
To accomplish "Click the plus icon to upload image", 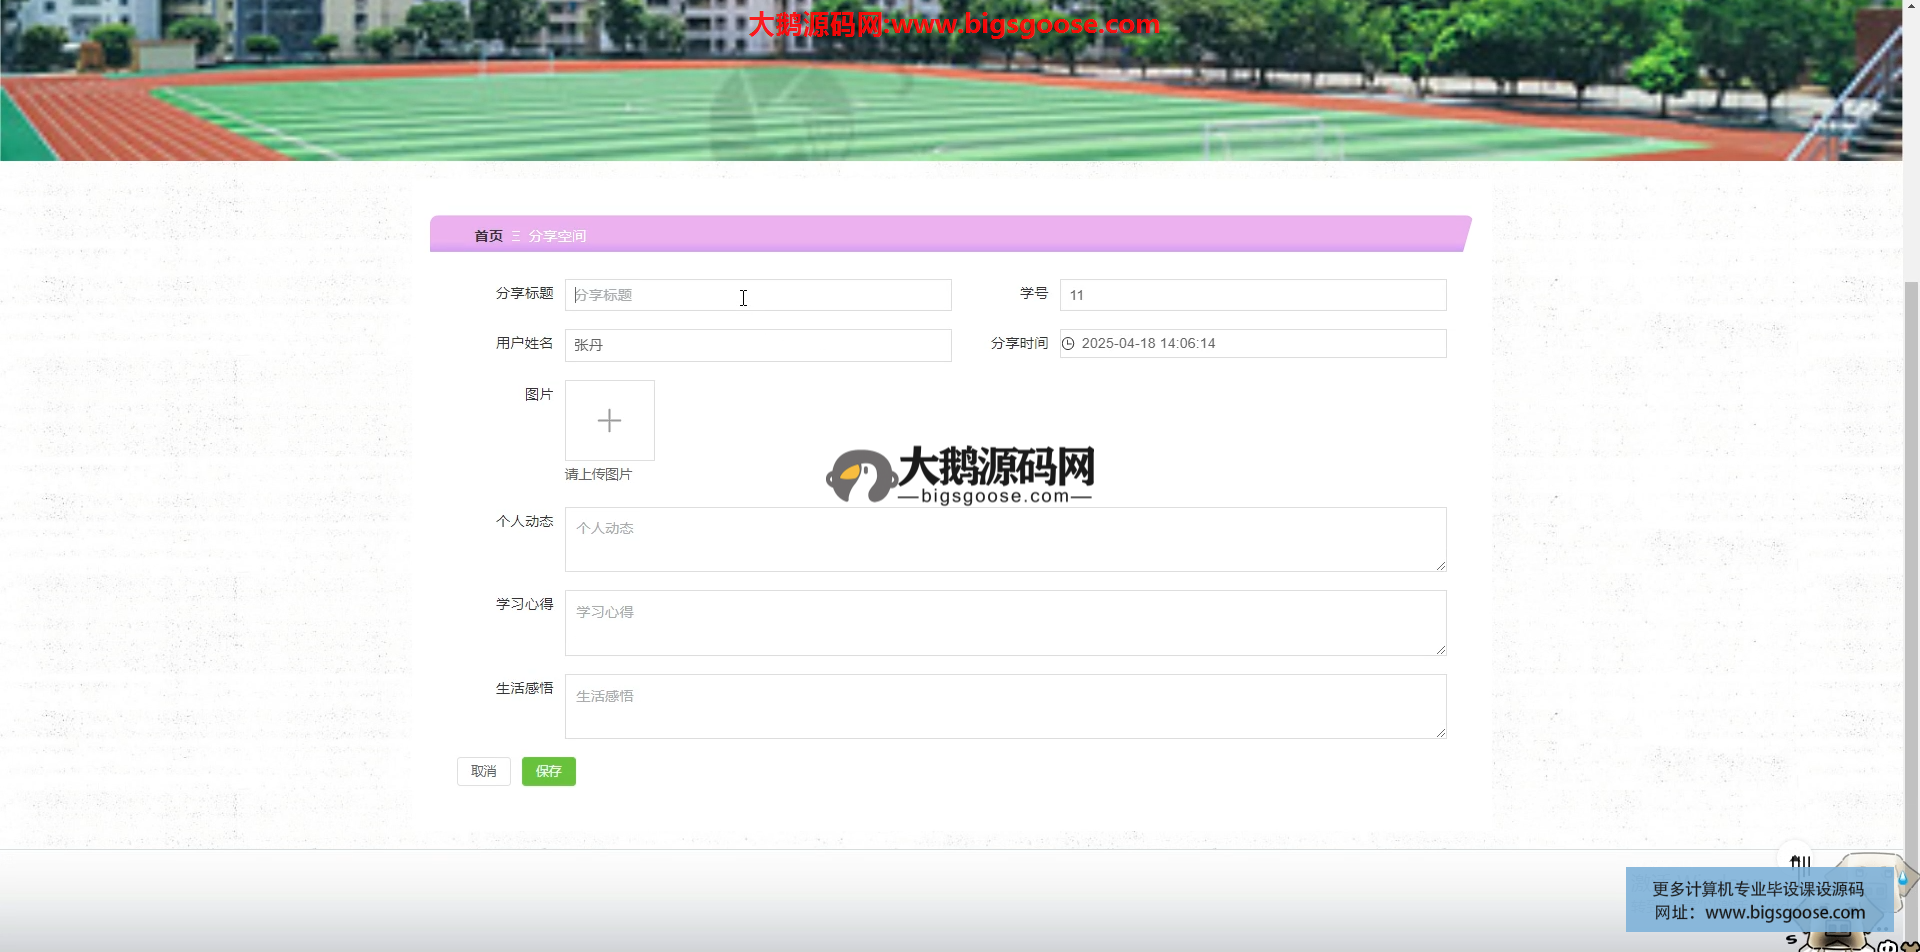I will click(609, 421).
